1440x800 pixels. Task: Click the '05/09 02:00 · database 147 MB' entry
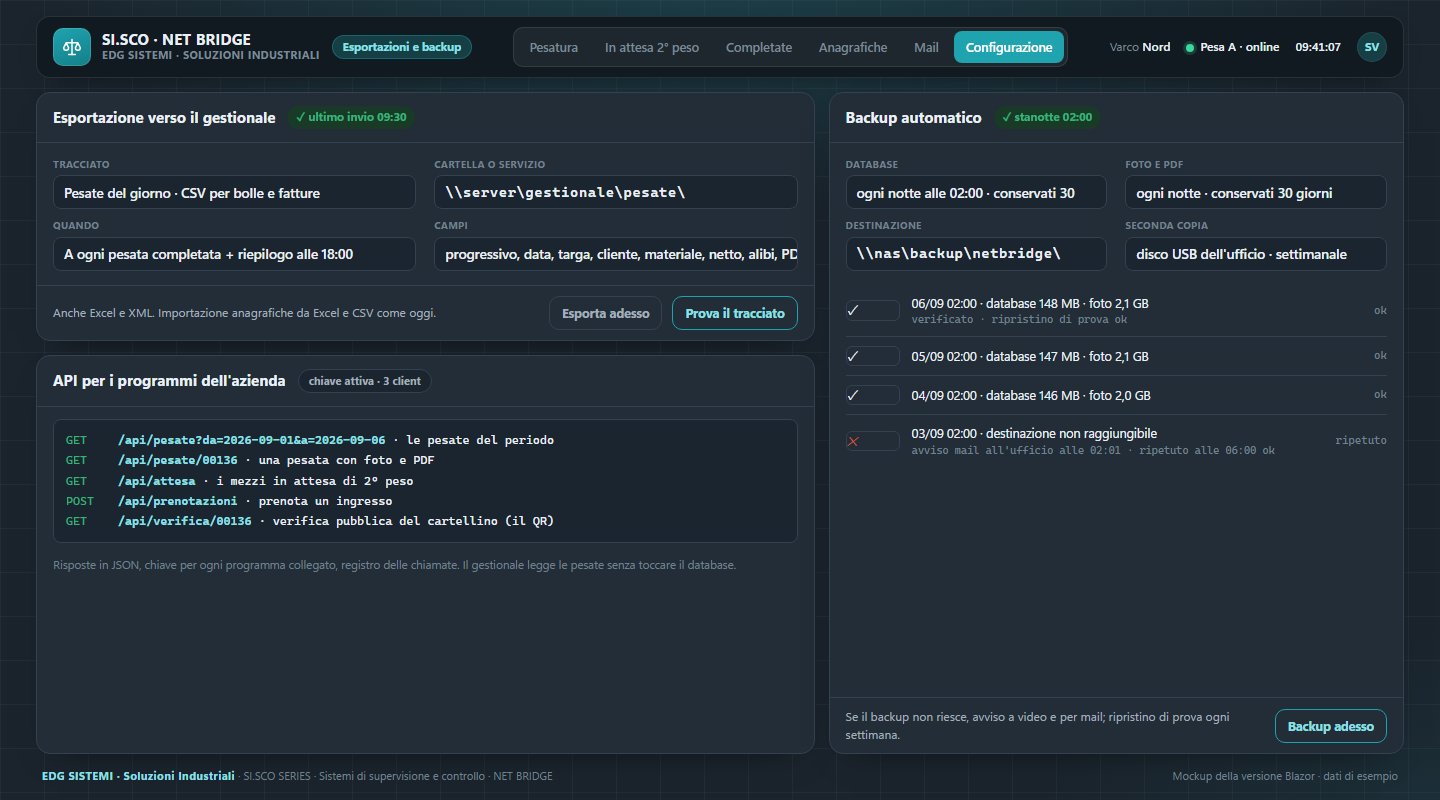pyautogui.click(x=1030, y=356)
